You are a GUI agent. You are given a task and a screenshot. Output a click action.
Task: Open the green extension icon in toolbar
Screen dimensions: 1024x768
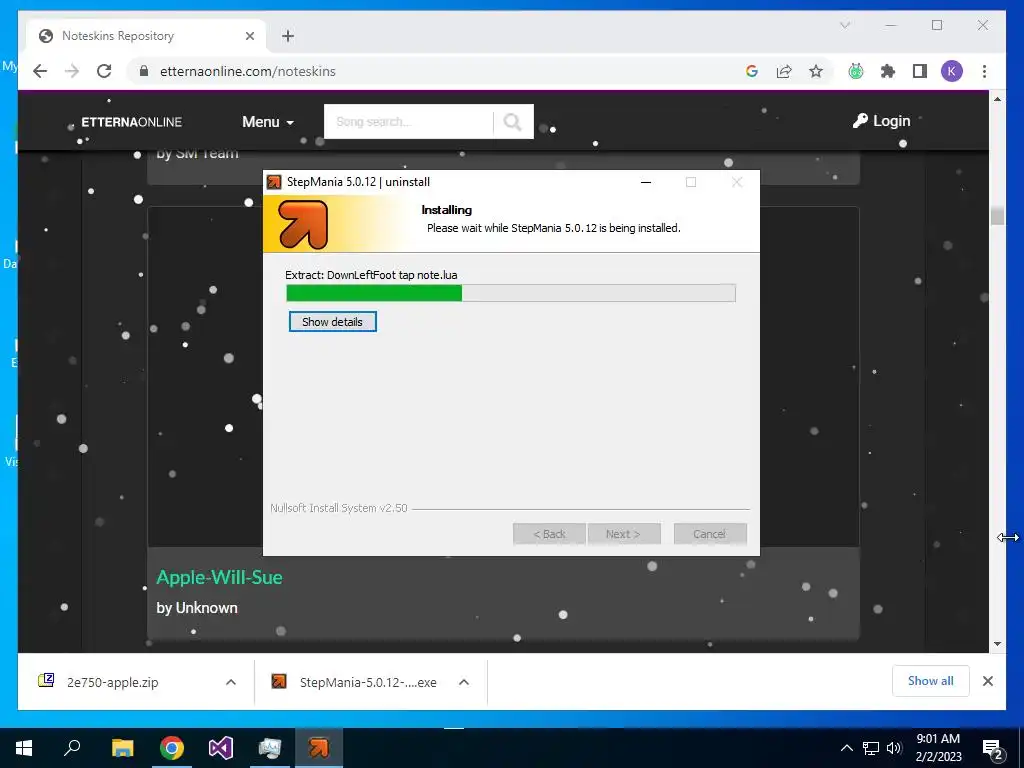pos(856,71)
